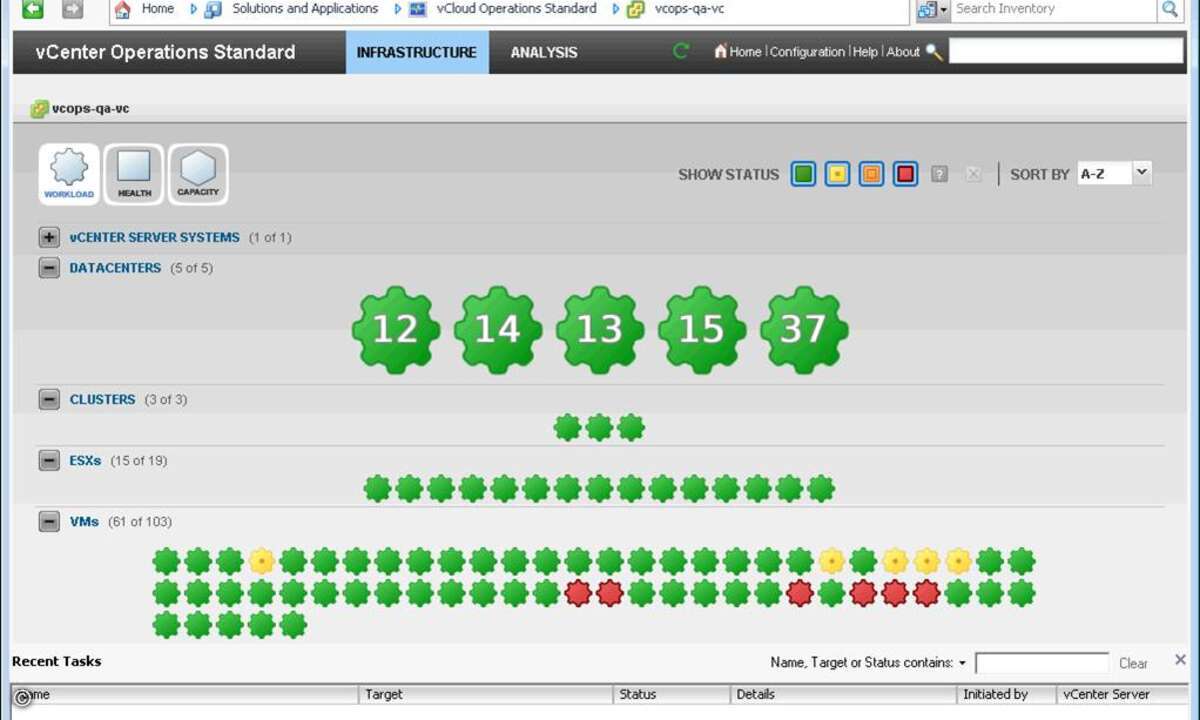Toggle orange status filter
The width and height of the screenshot is (1200, 720).
pos(872,174)
